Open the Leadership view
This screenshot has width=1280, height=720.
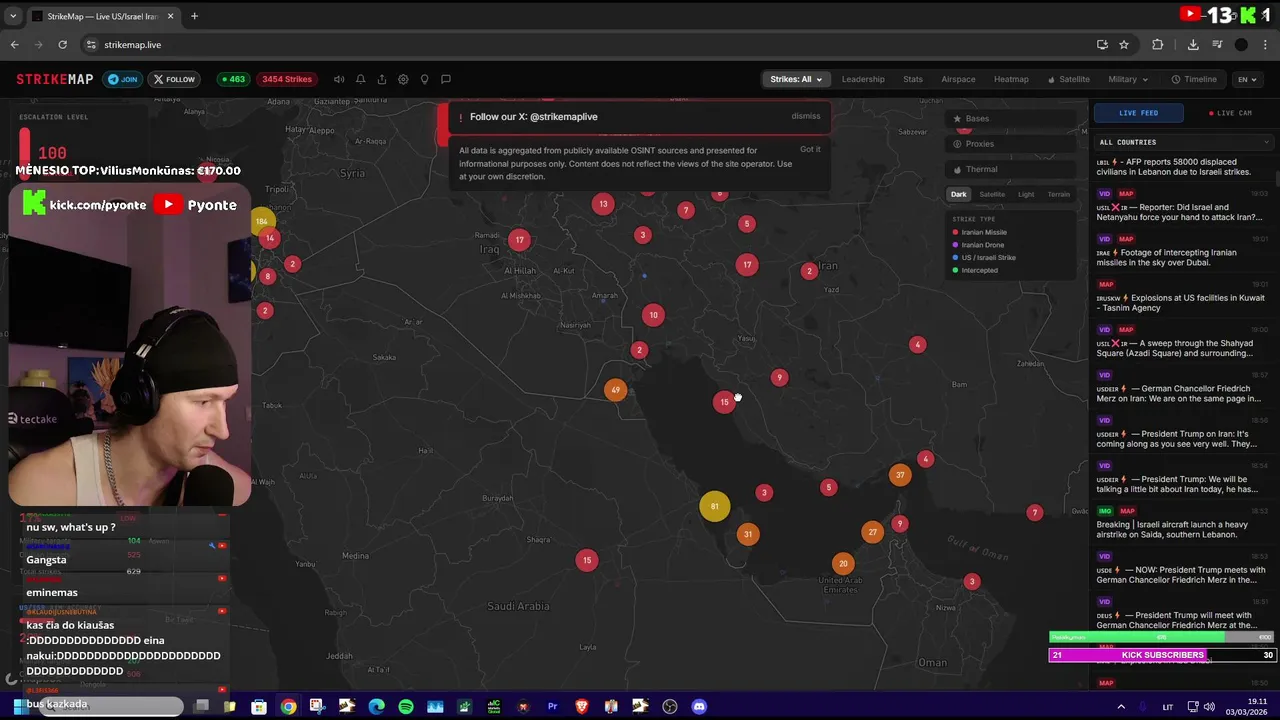point(863,79)
